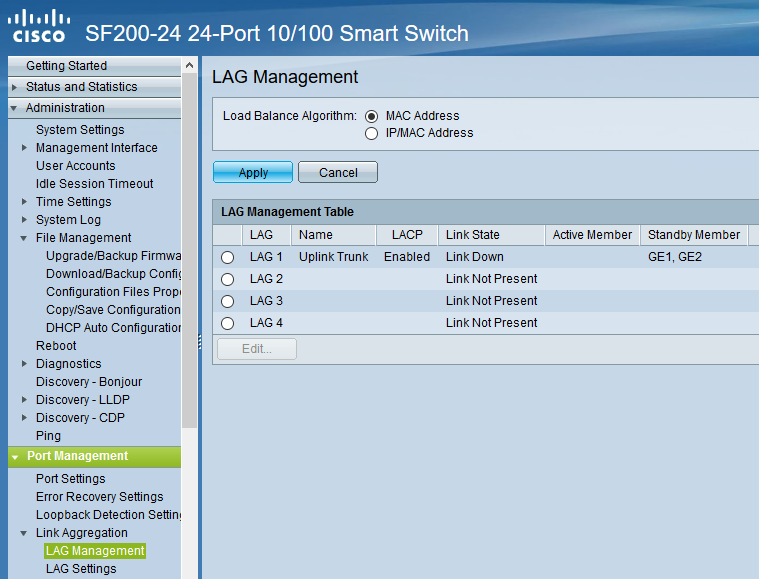This screenshot has height=579, width=759.
Task: Select the LAG 2 row radio button
Action: 228,279
